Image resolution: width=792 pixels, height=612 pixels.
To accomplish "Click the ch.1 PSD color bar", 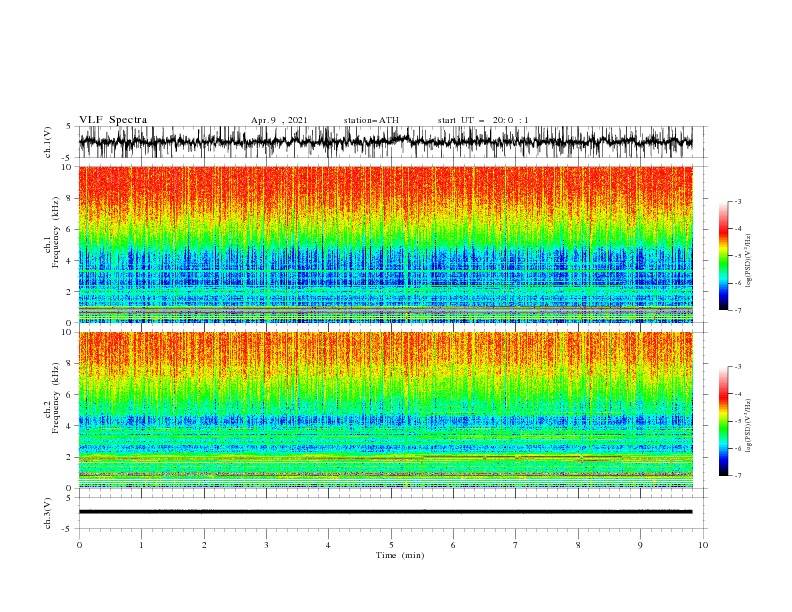I will pos(724,256).
